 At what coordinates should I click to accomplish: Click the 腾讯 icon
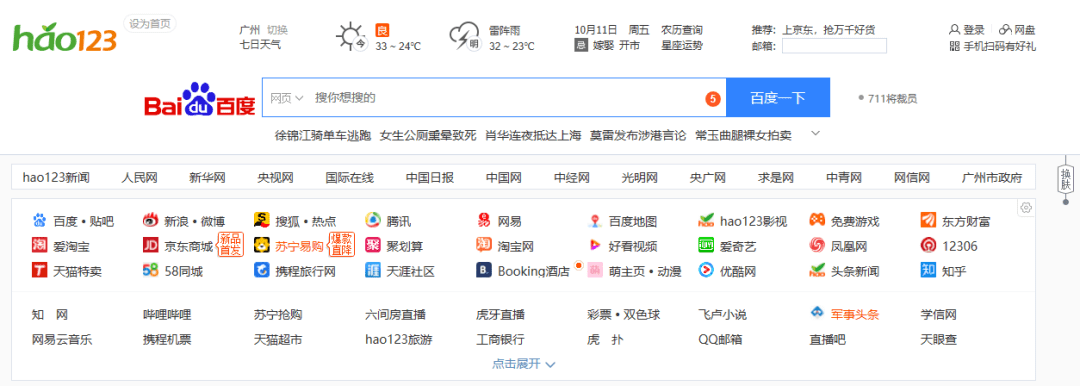pos(373,221)
